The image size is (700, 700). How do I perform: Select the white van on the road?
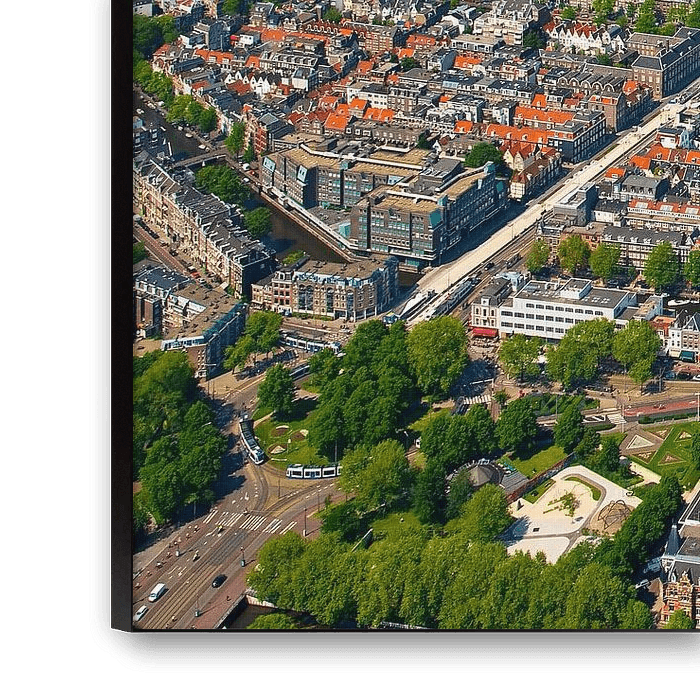click(157, 592)
